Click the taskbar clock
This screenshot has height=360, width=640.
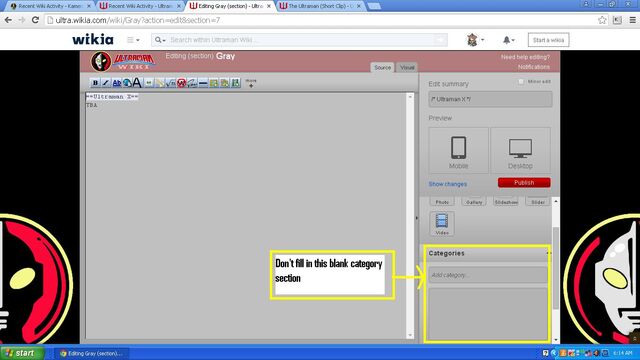coord(623,353)
